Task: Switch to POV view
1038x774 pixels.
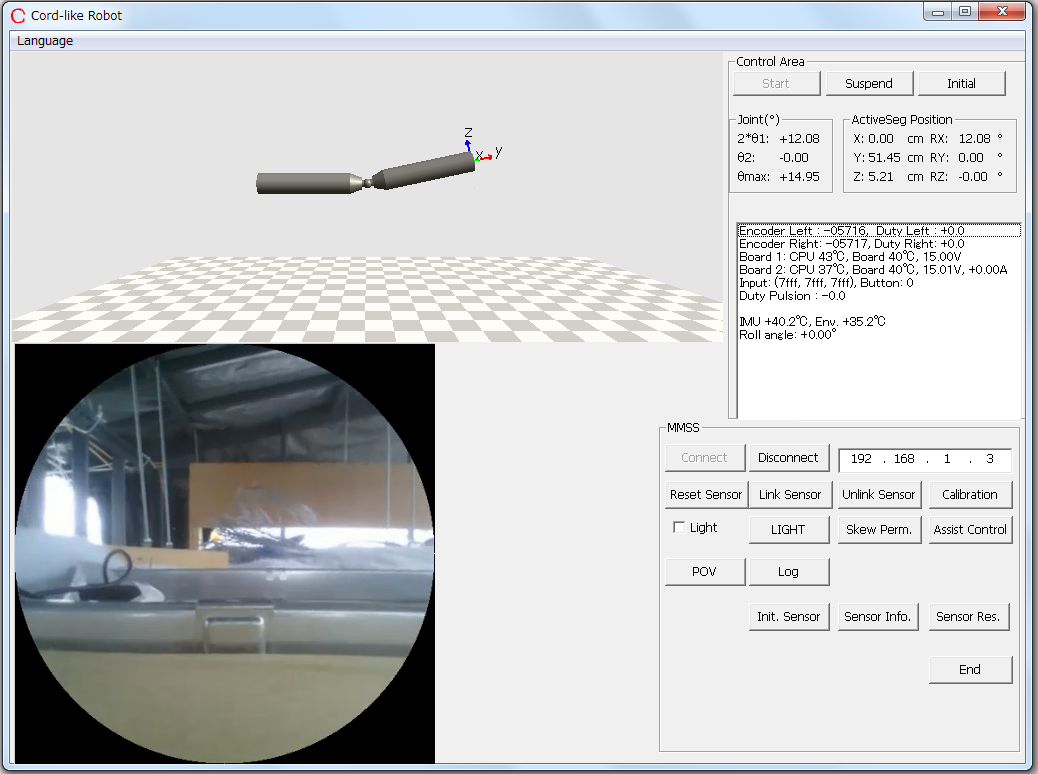Action: (705, 572)
